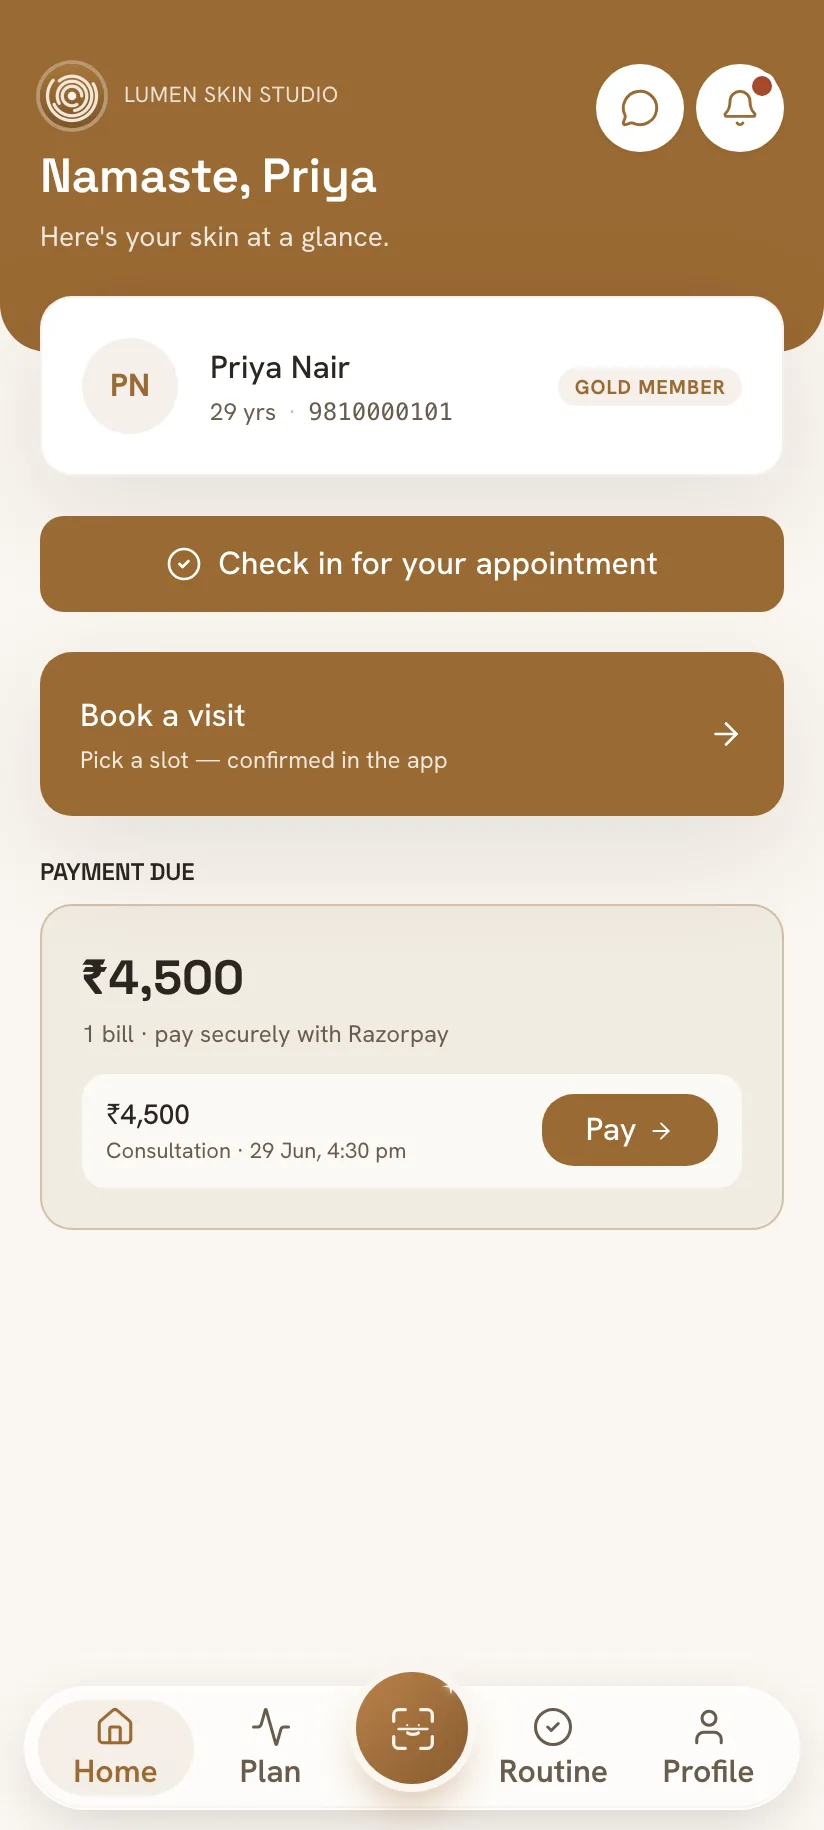This screenshot has width=824, height=1830.
Task: Tap the Gold Member badge
Action: (650, 387)
